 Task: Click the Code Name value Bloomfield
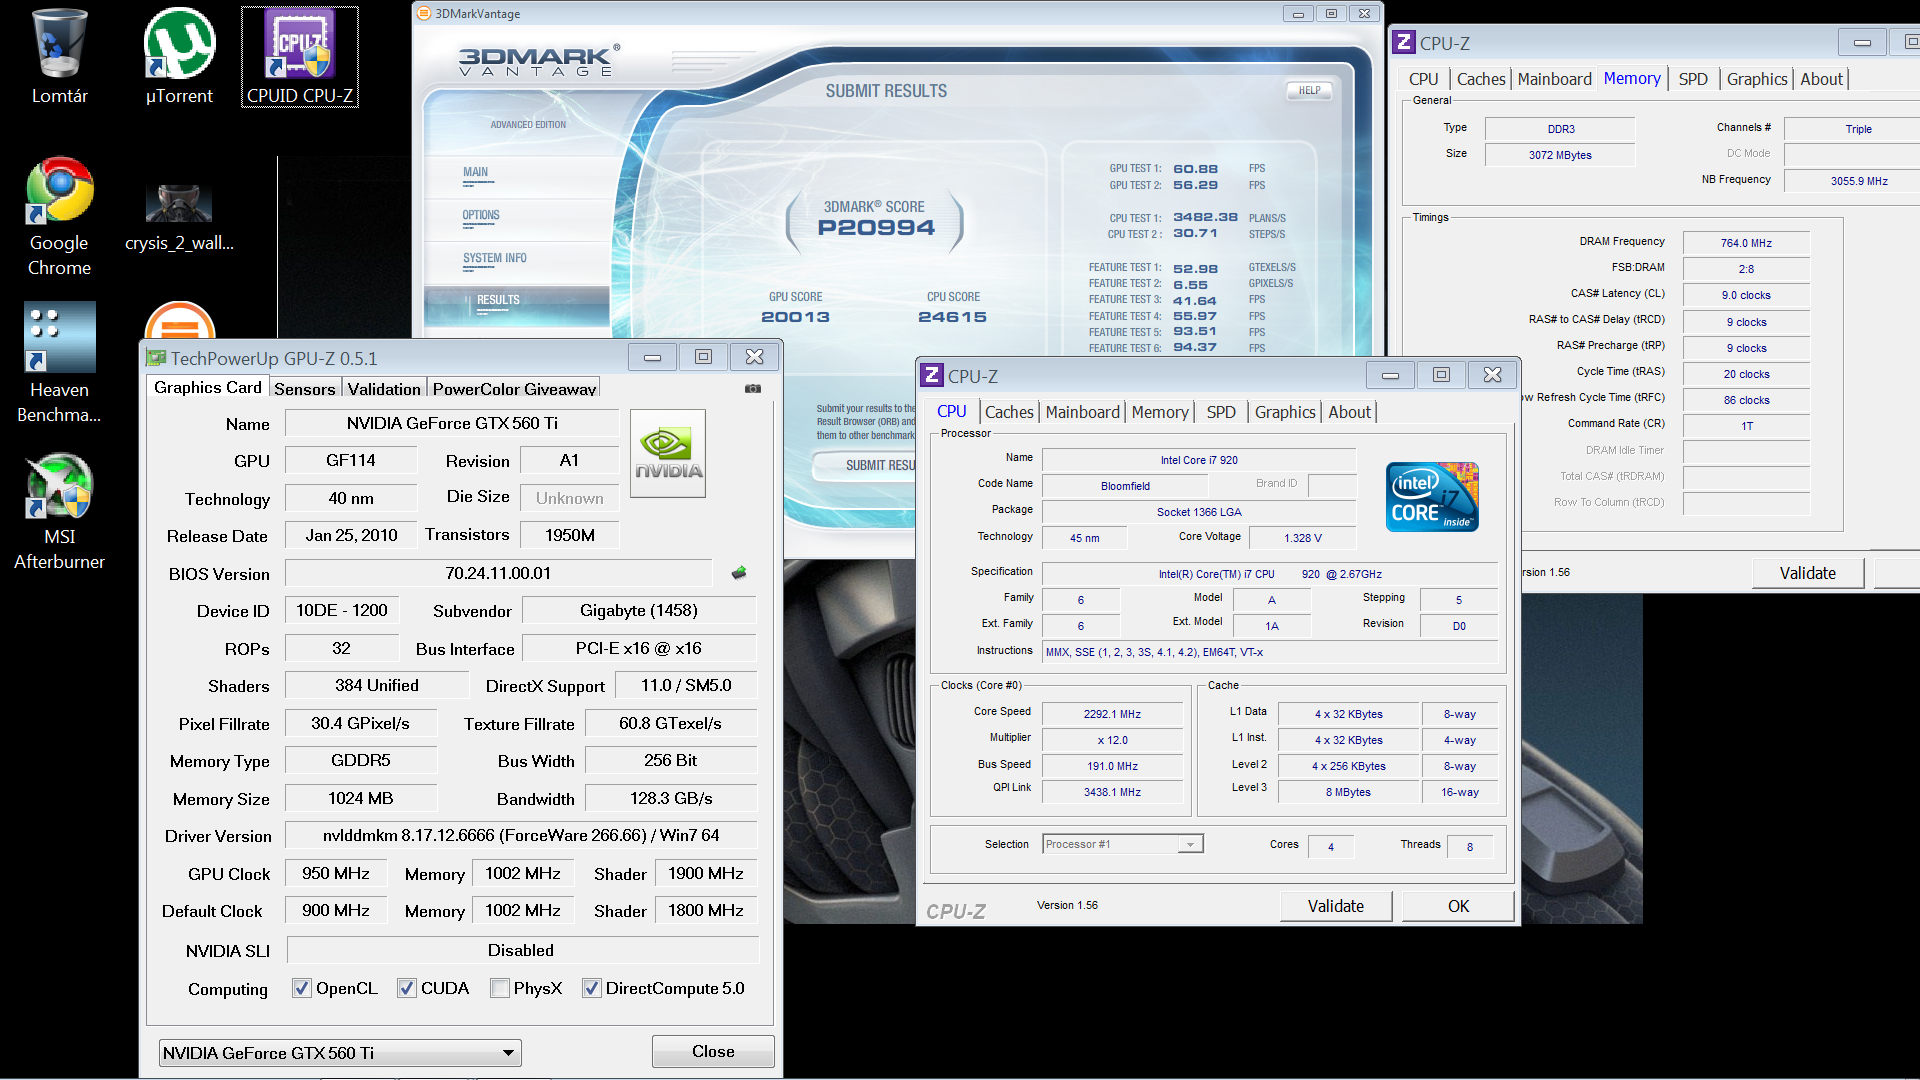(x=1125, y=486)
